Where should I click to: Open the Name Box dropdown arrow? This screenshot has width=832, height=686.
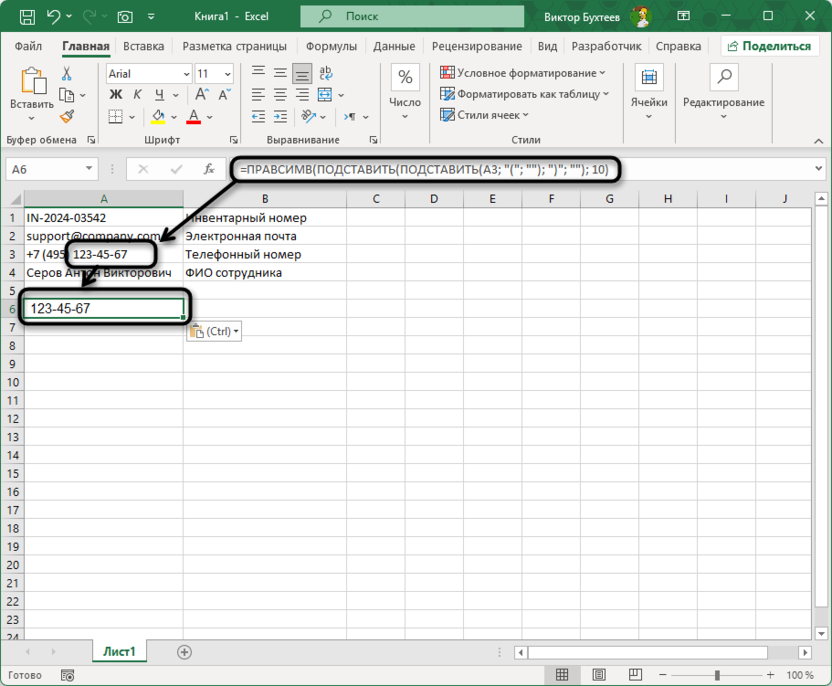[x=89, y=170]
